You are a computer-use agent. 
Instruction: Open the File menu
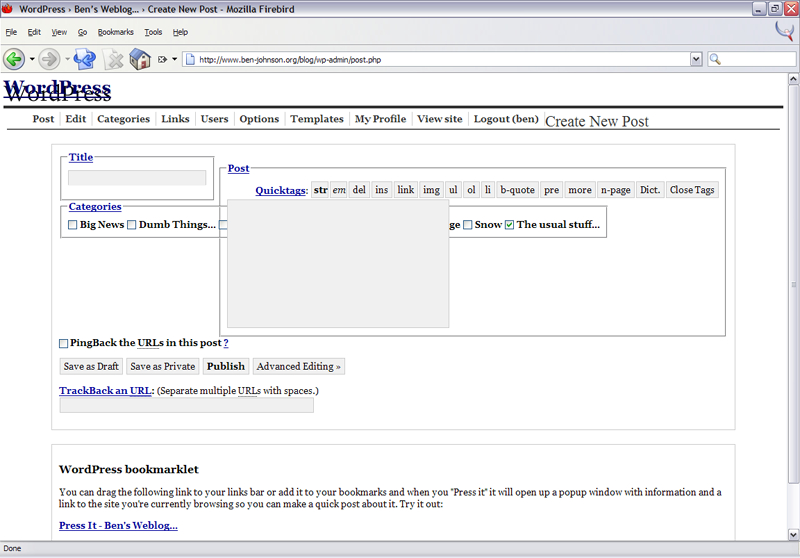coord(11,32)
